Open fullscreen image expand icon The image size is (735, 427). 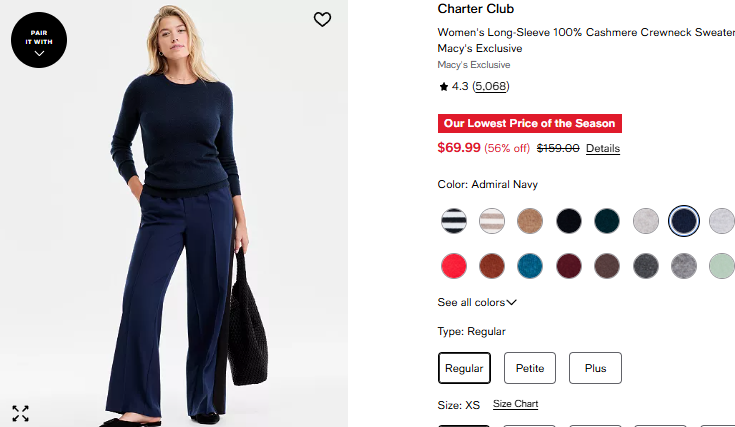click(20, 413)
